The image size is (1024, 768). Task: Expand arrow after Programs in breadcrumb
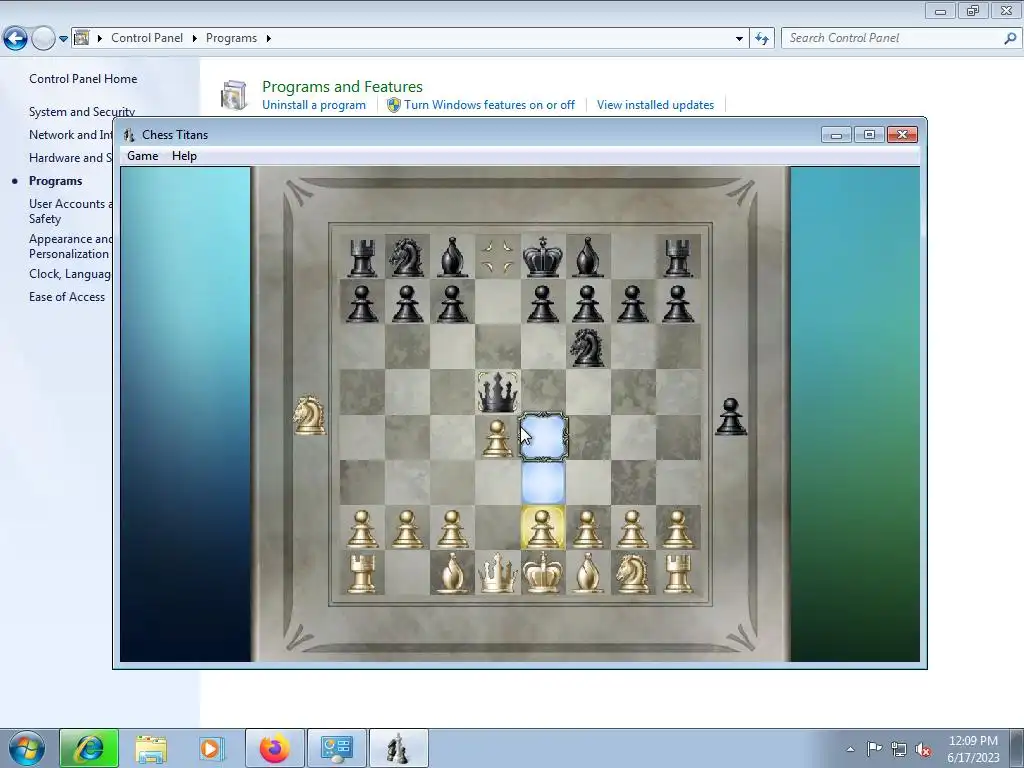coord(268,39)
